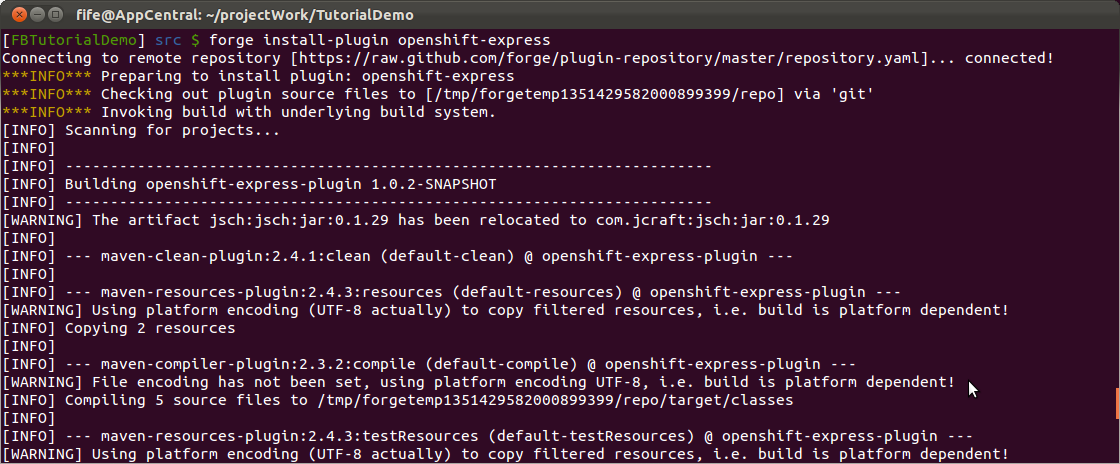Image resolution: width=1120 pixels, height=464 pixels.
Task: Click the testResources plugin line
Action: [x=487, y=436]
